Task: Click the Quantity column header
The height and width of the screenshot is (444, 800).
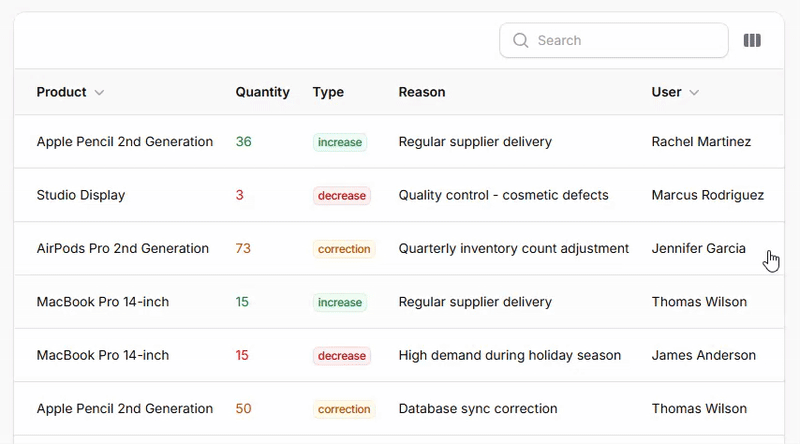Action: 262,92
